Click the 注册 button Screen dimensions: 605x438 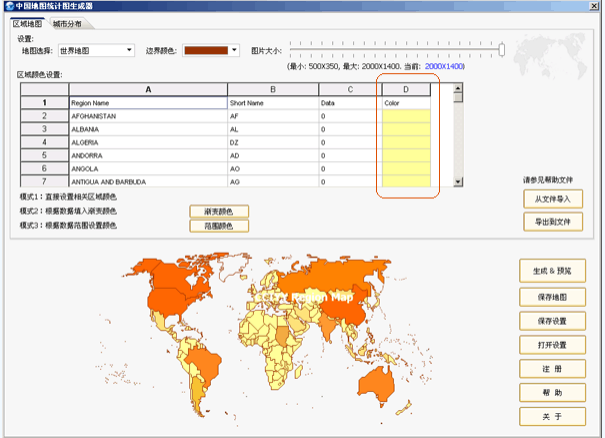552,369
